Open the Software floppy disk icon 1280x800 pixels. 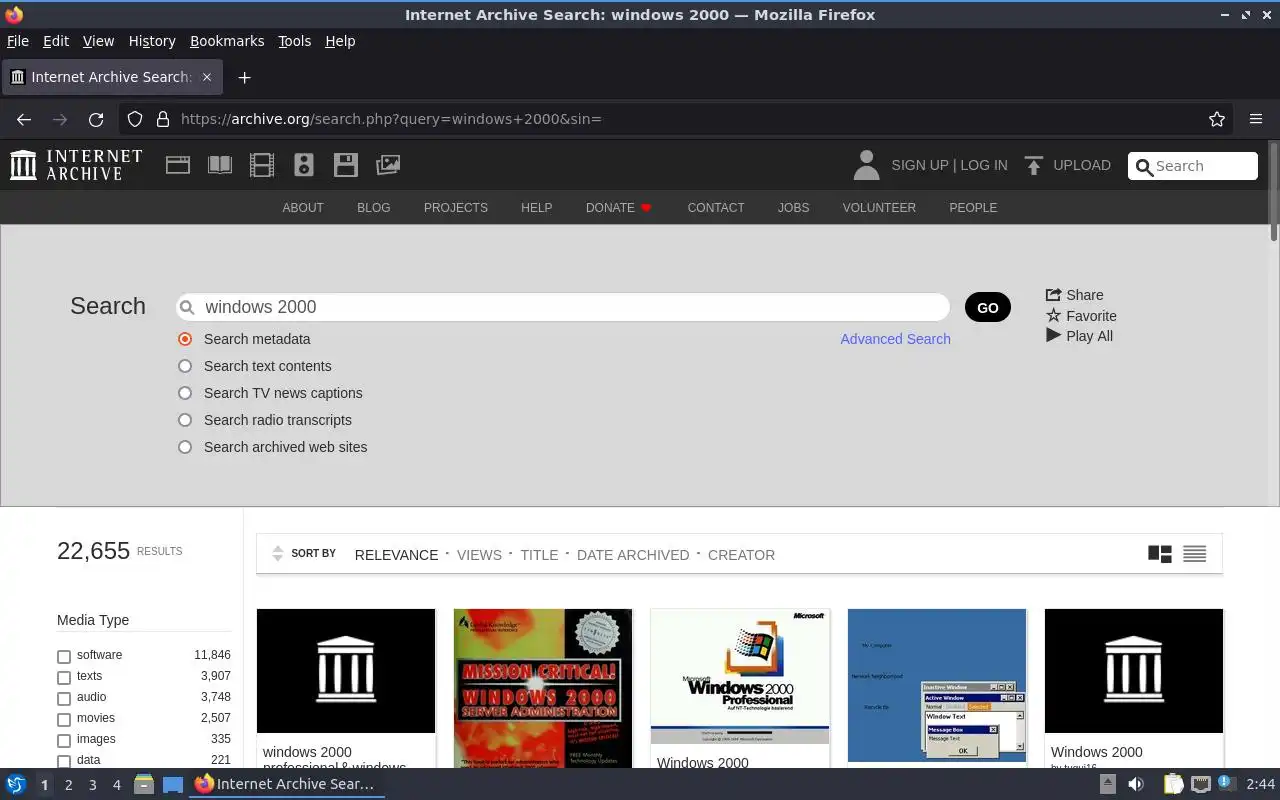point(346,165)
